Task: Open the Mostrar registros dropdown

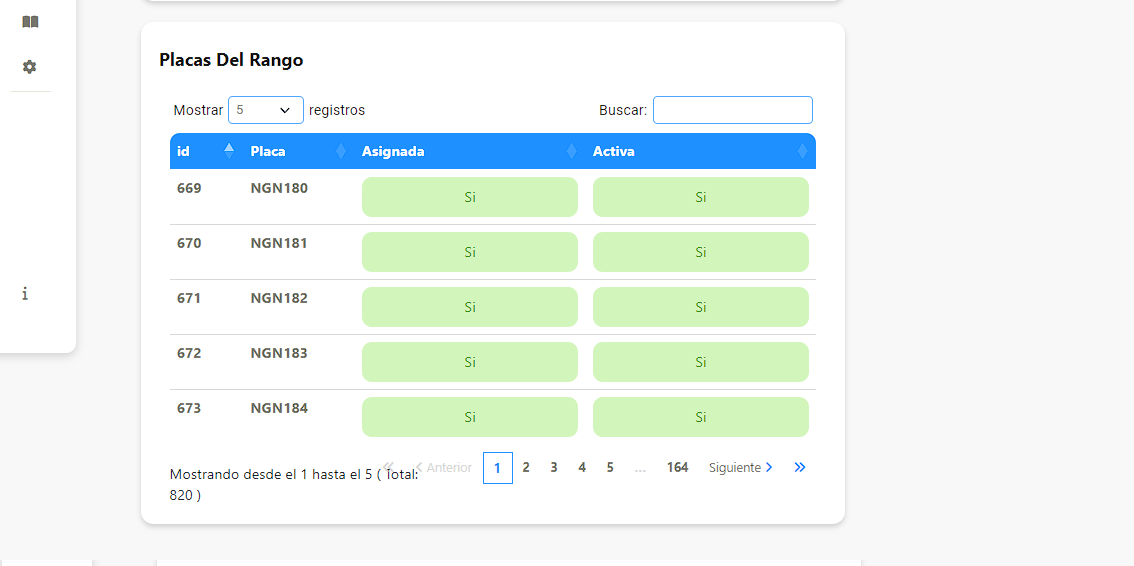Action: 265,110
